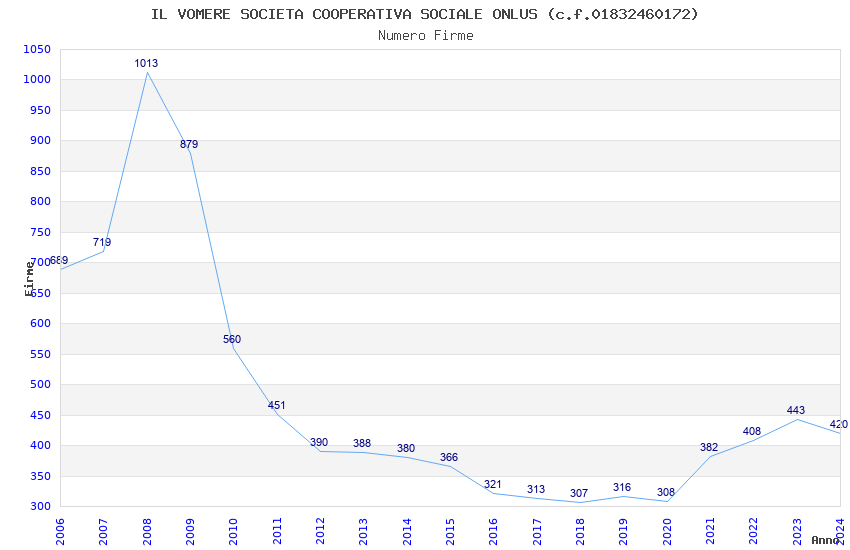The height and width of the screenshot is (550, 850).
Task: Click the 500 y-axis value
Action: [x=41, y=384]
